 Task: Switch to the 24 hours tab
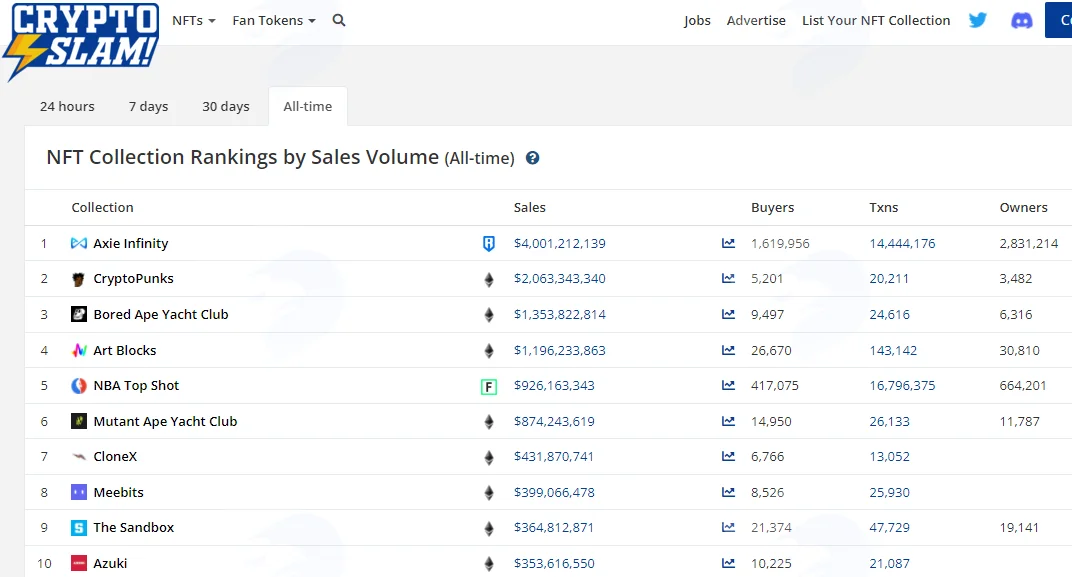67,107
